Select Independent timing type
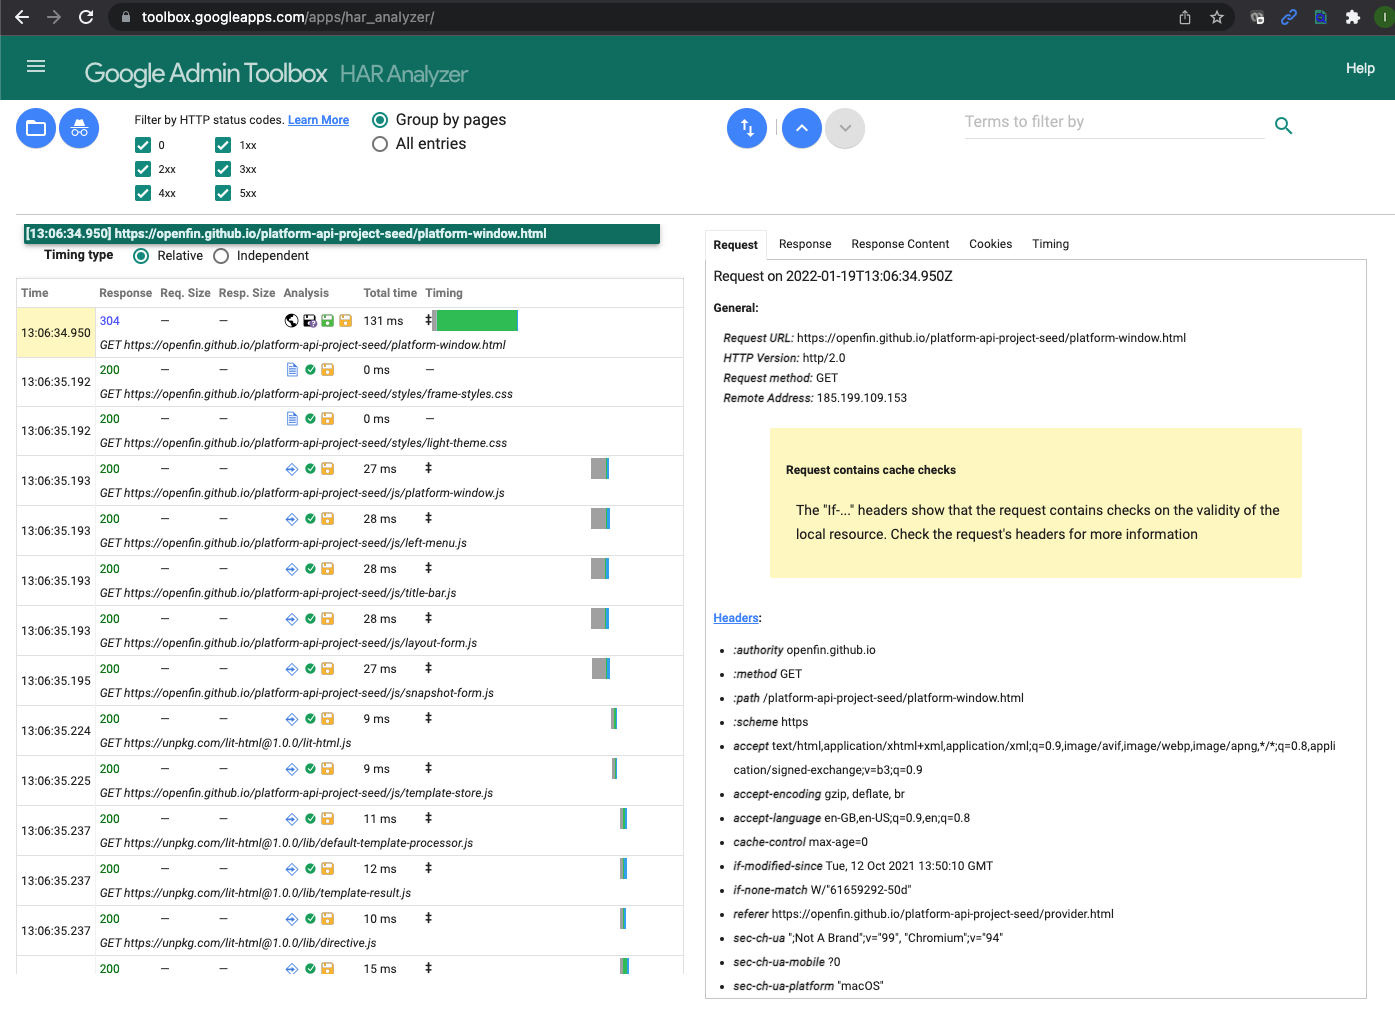 (221, 256)
